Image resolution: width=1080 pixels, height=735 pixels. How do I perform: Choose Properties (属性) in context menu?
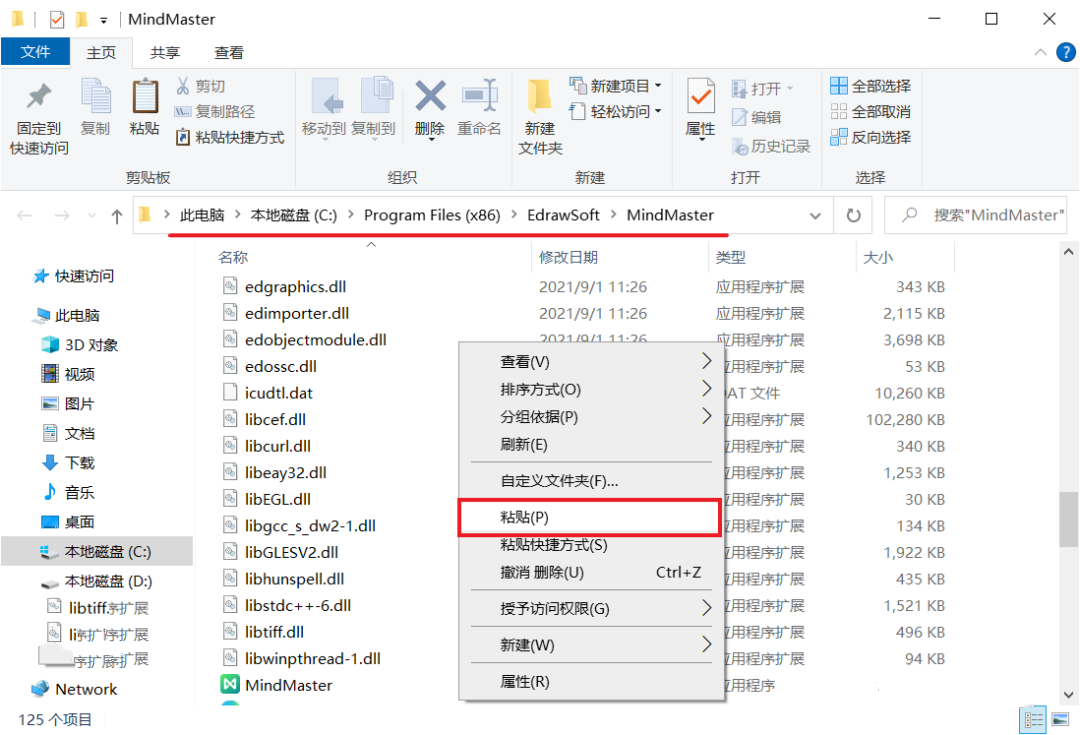click(592, 682)
